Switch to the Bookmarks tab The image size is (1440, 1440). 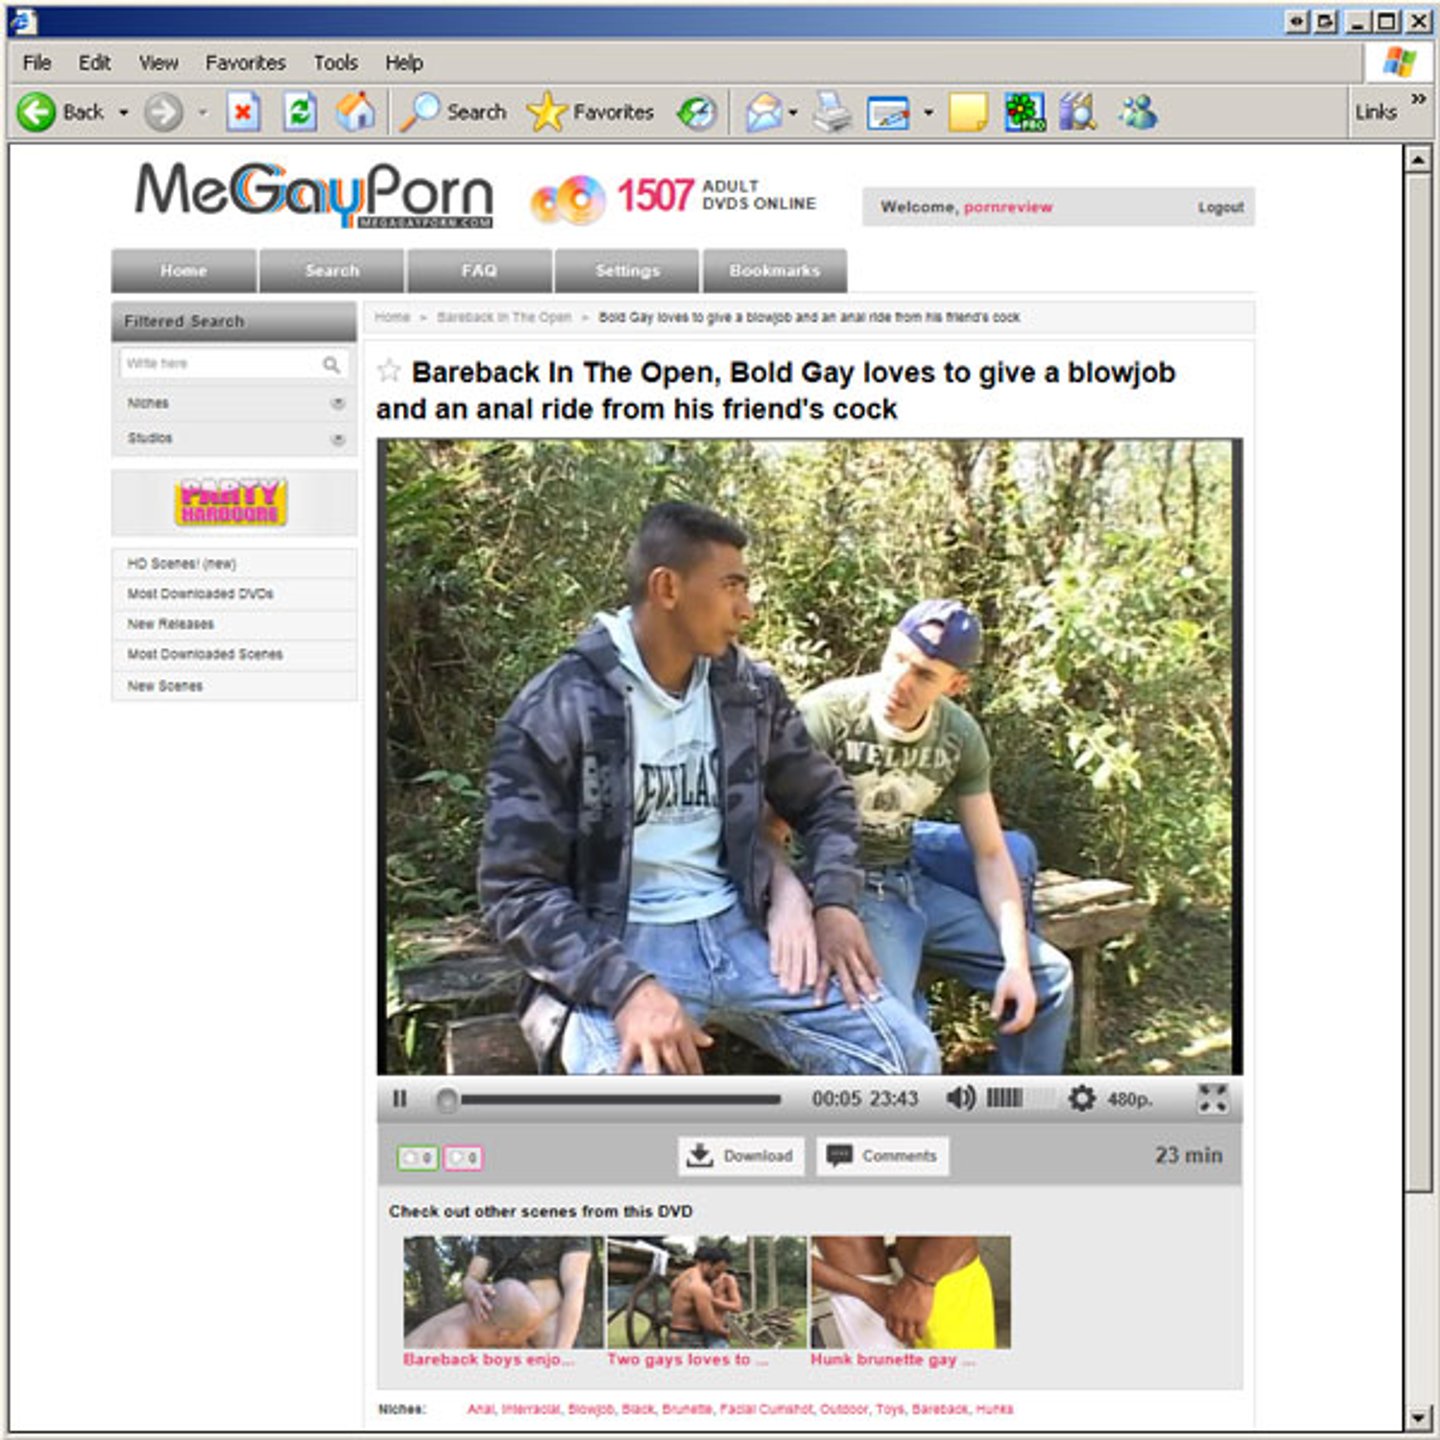coord(774,271)
